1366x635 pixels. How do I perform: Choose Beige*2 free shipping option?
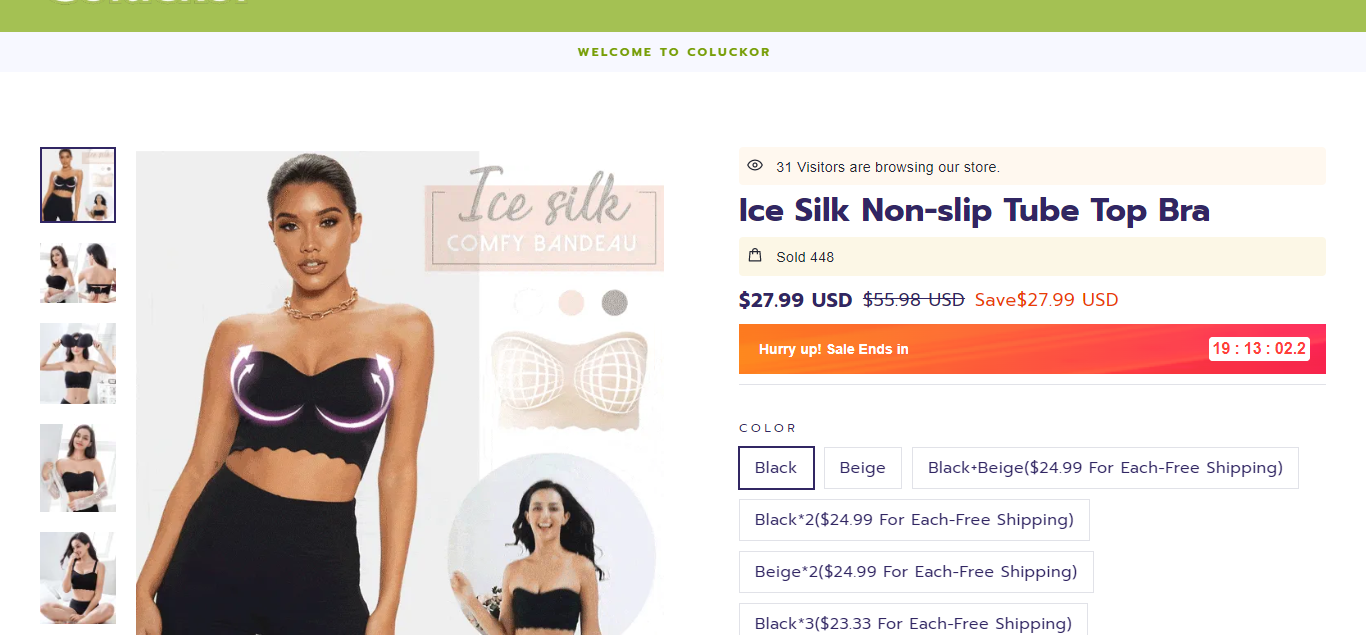(916, 572)
